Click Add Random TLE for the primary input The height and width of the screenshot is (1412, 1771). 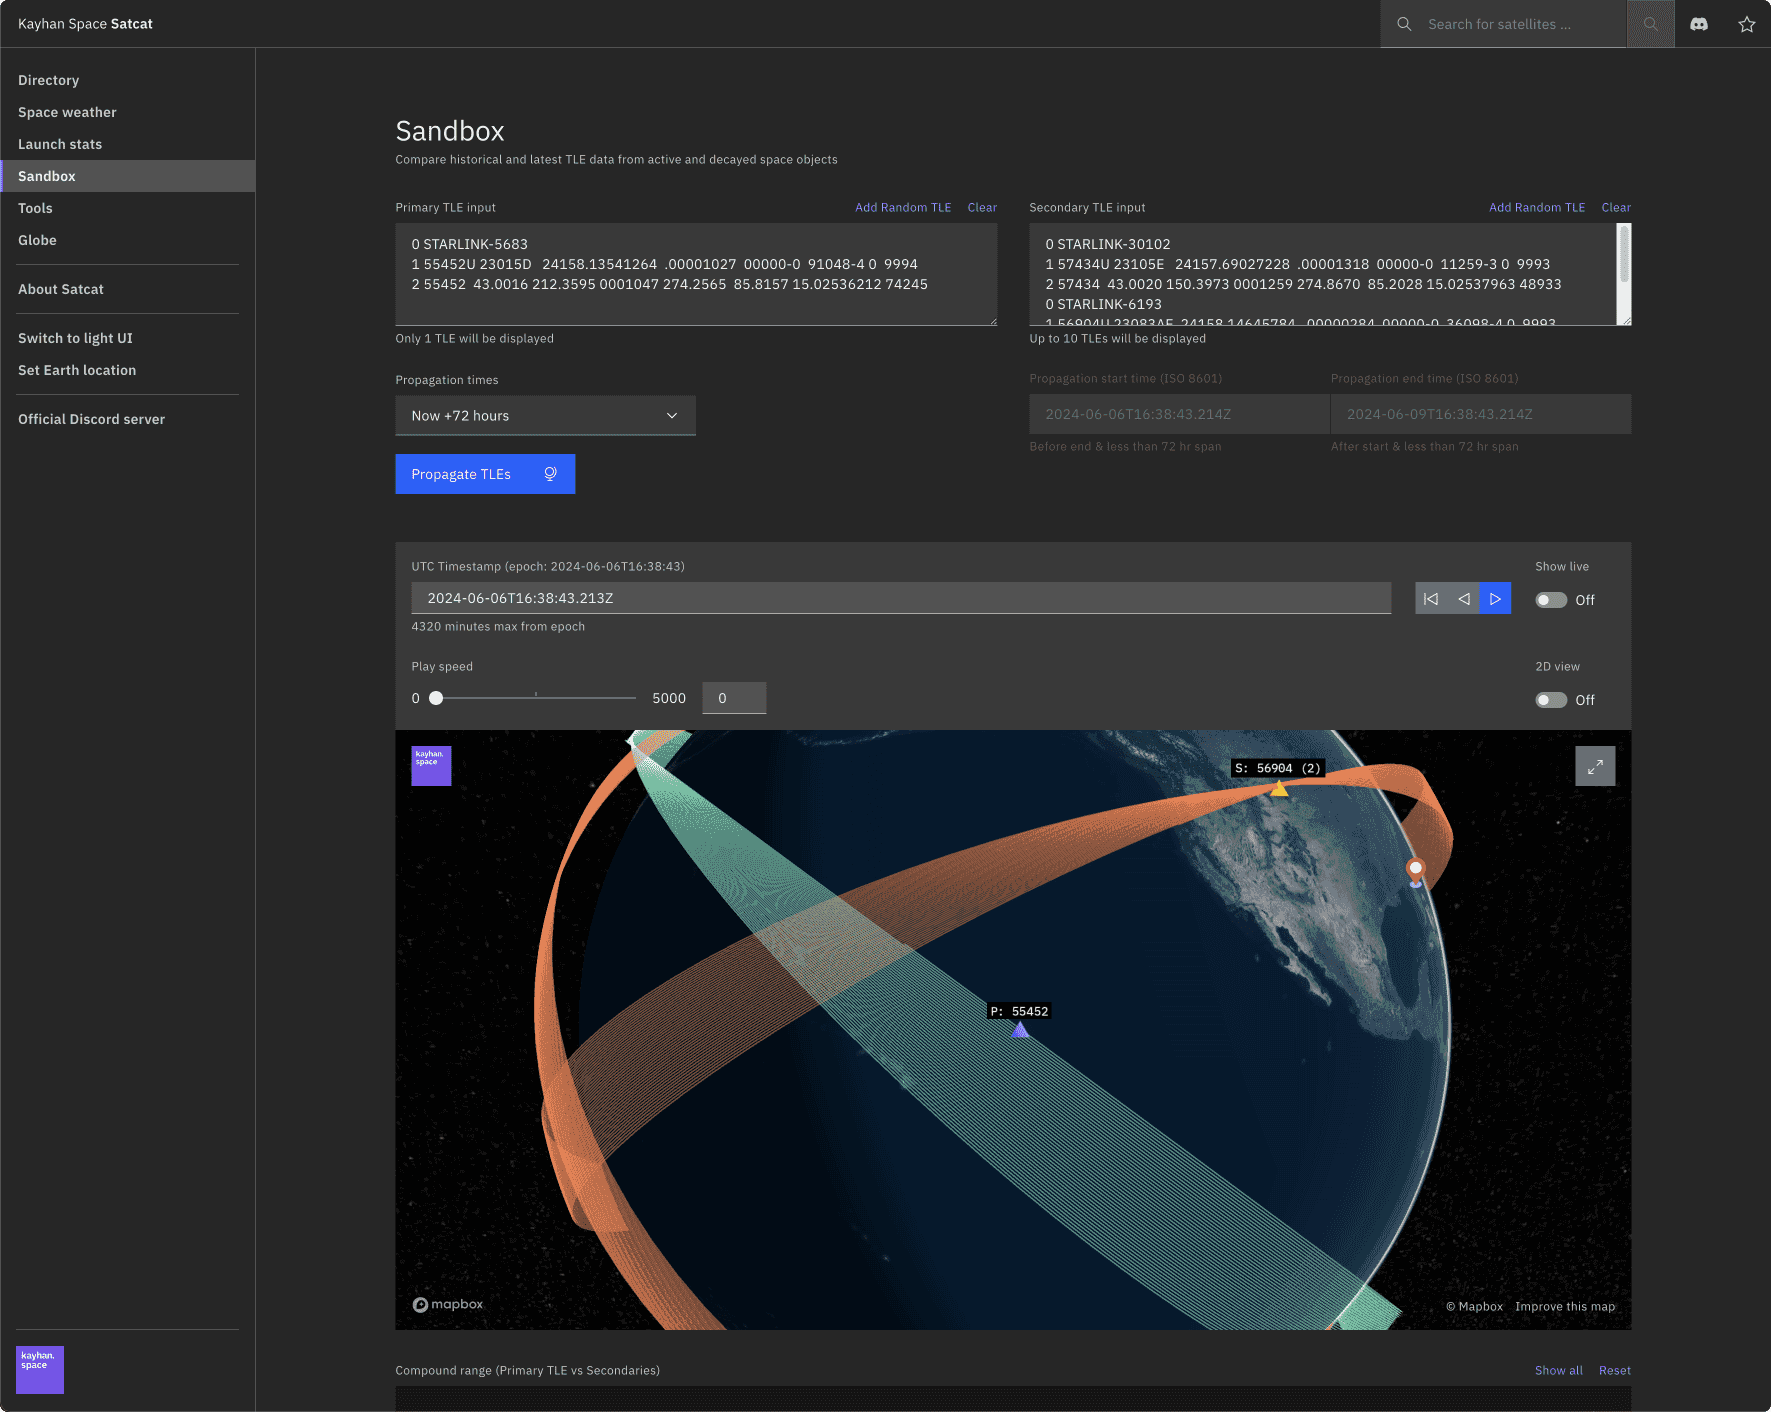902,207
